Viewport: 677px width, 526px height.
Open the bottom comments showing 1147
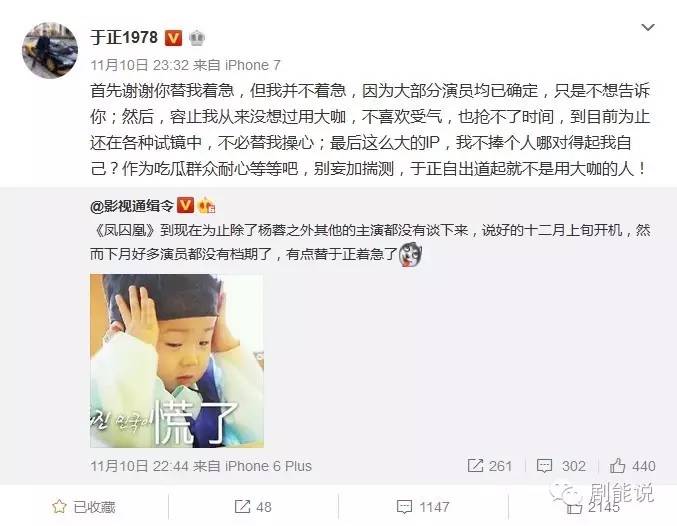[423, 507]
